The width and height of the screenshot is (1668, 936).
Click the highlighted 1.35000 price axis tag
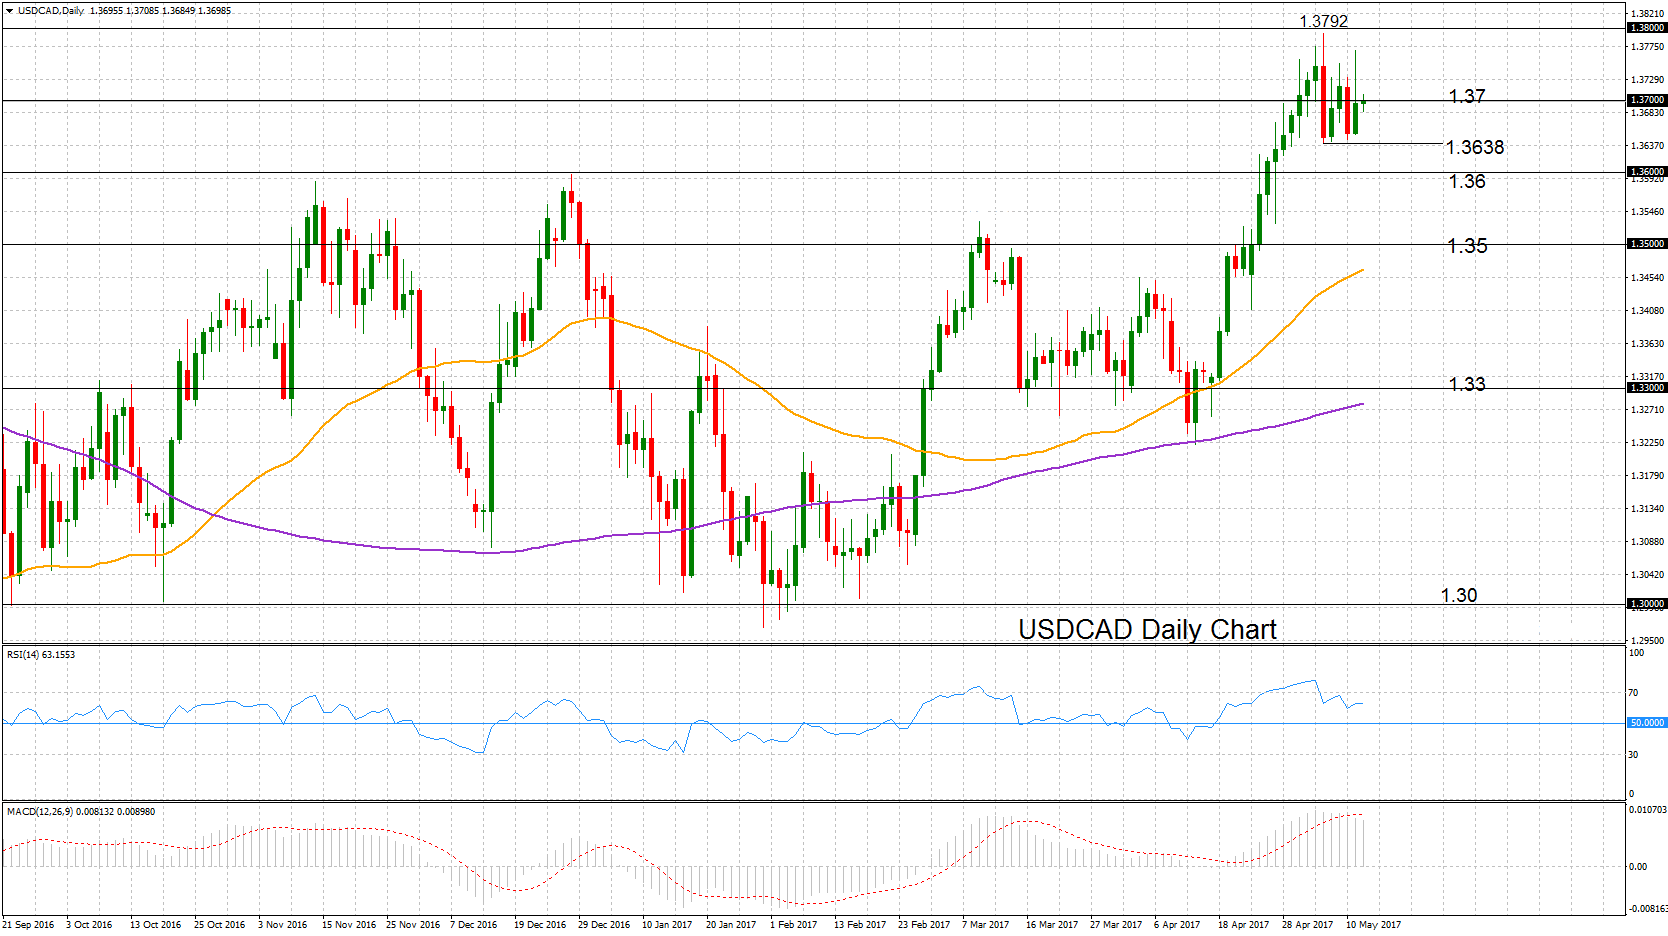[x=1647, y=244]
